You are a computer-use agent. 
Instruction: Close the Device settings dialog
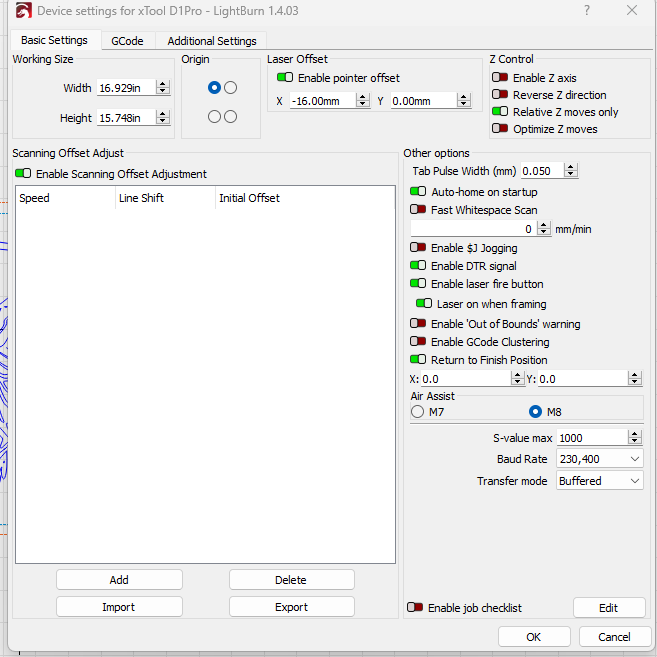pos(632,10)
